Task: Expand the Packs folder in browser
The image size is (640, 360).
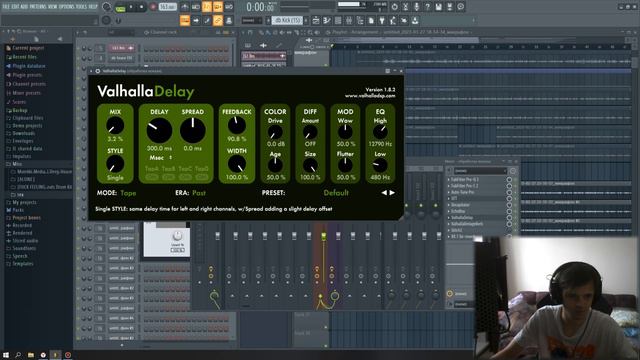Action: coord(18,210)
